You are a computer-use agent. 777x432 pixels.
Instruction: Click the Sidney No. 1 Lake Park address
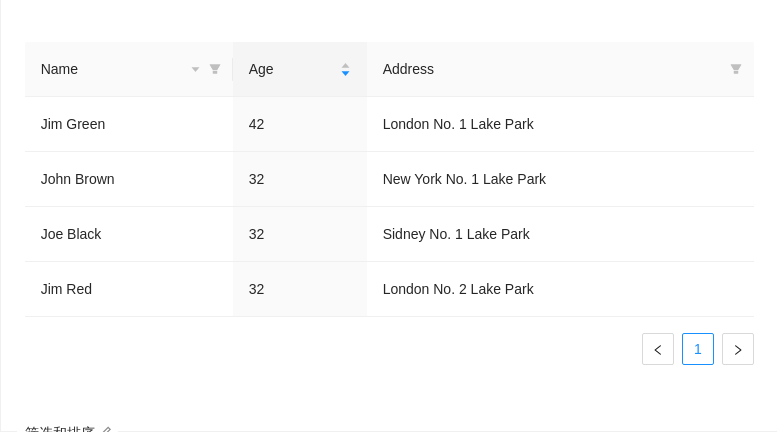pyautogui.click(x=456, y=234)
